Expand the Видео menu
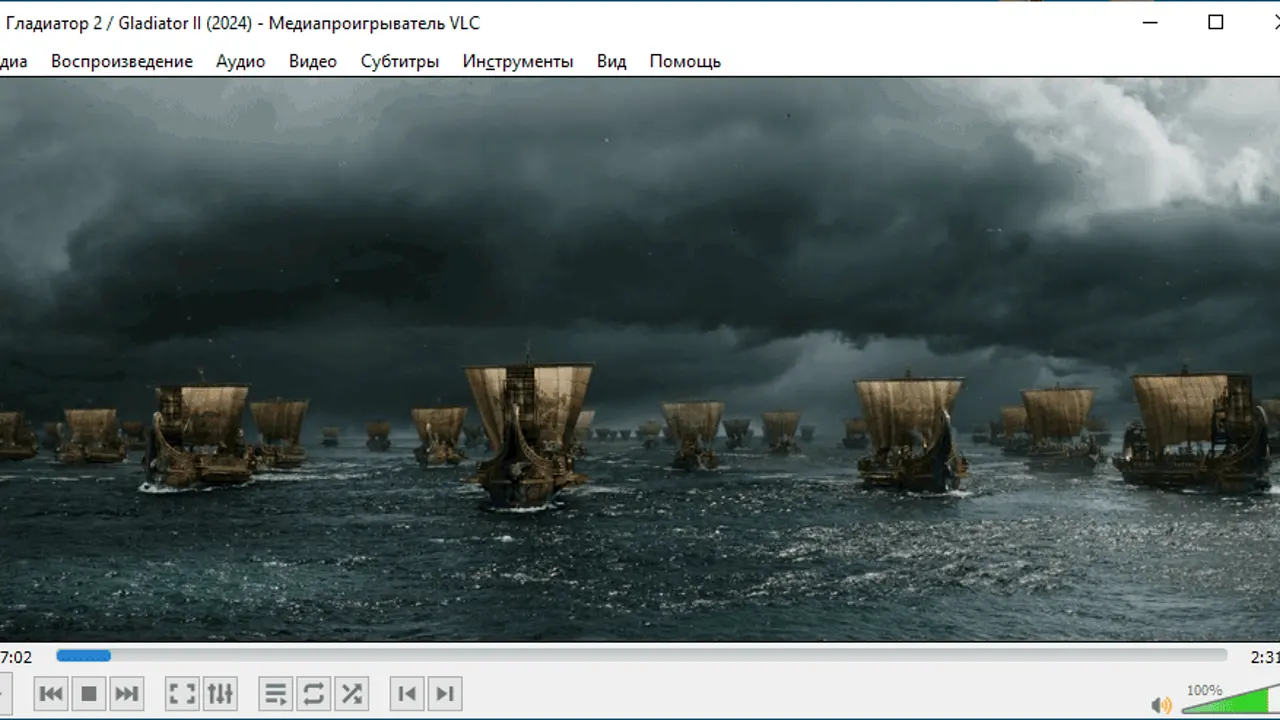The height and width of the screenshot is (720, 1280). coord(313,61)
